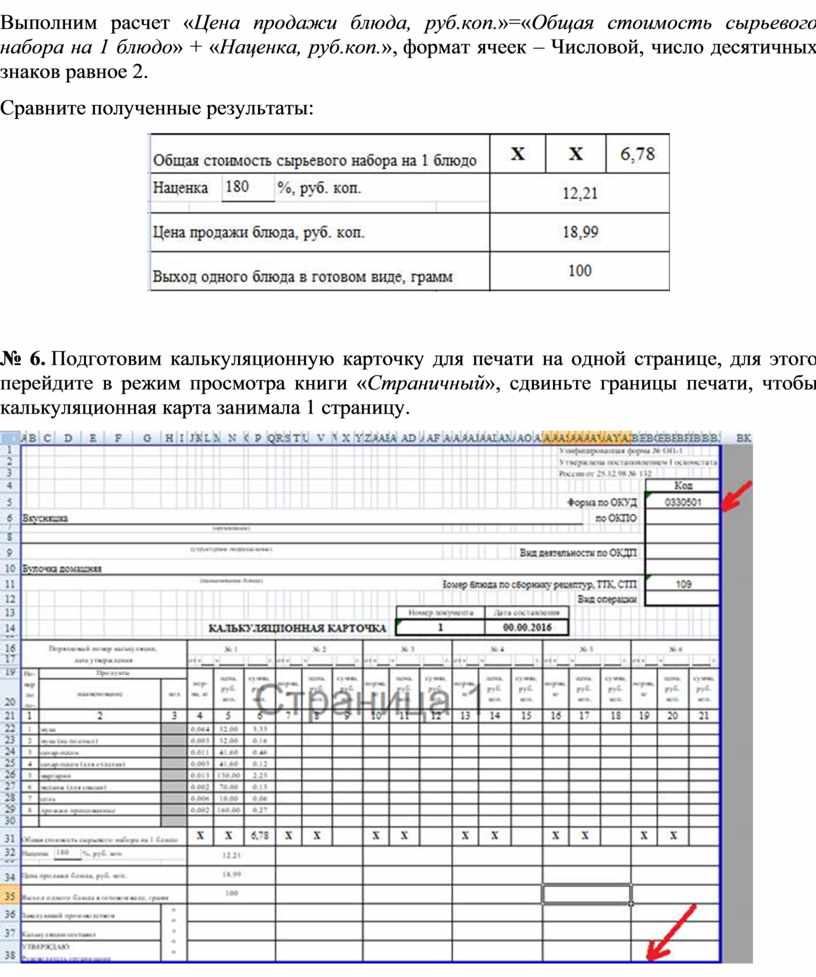Viewport: 816px width, 977px height.
Task: Click '100' dish yield value in upper table
Action: click(579, 270)
